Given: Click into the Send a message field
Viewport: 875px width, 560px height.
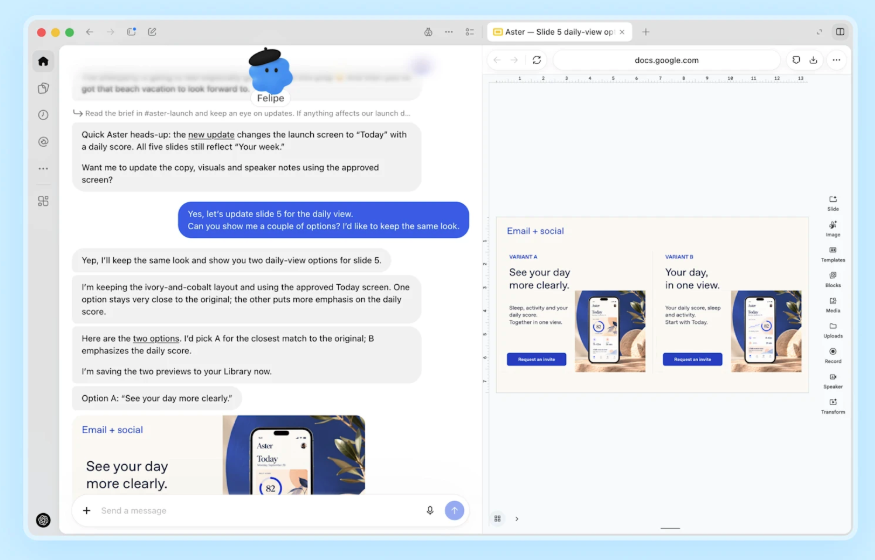Looking at the screenshot, I should [x=259, y=510].
